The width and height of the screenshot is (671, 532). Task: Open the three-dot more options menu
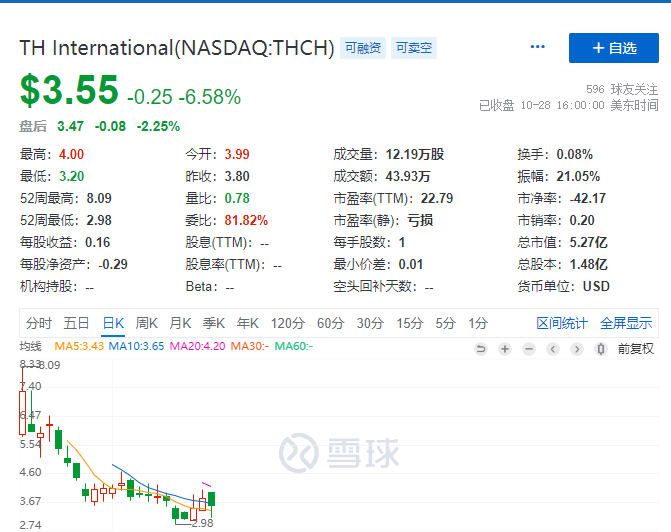pos(538,47)
